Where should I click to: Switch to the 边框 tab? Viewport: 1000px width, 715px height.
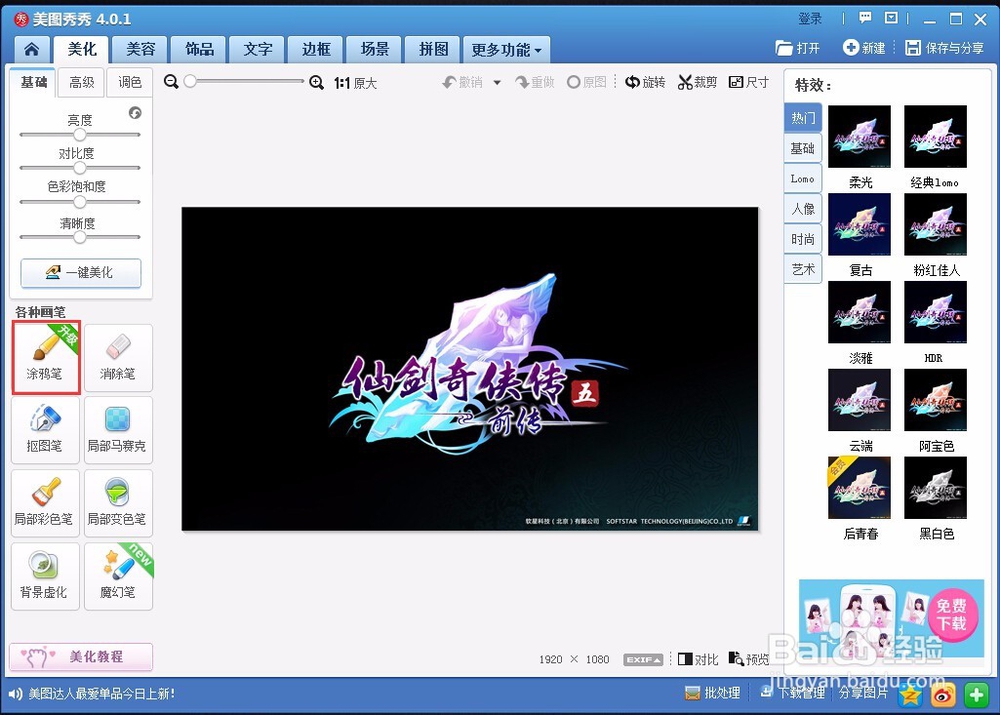(x=316, y=49)
